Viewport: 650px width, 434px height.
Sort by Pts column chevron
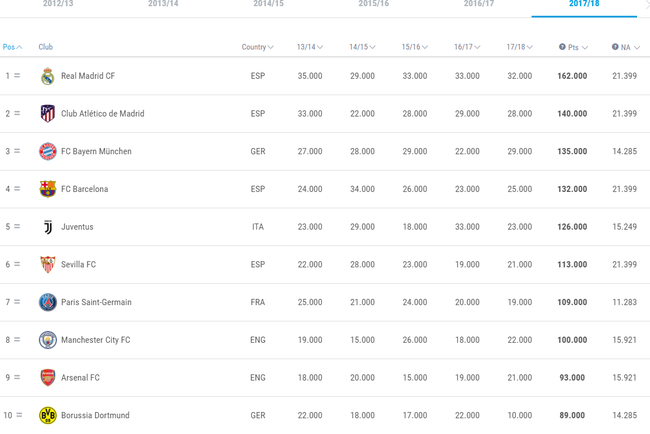585,47
